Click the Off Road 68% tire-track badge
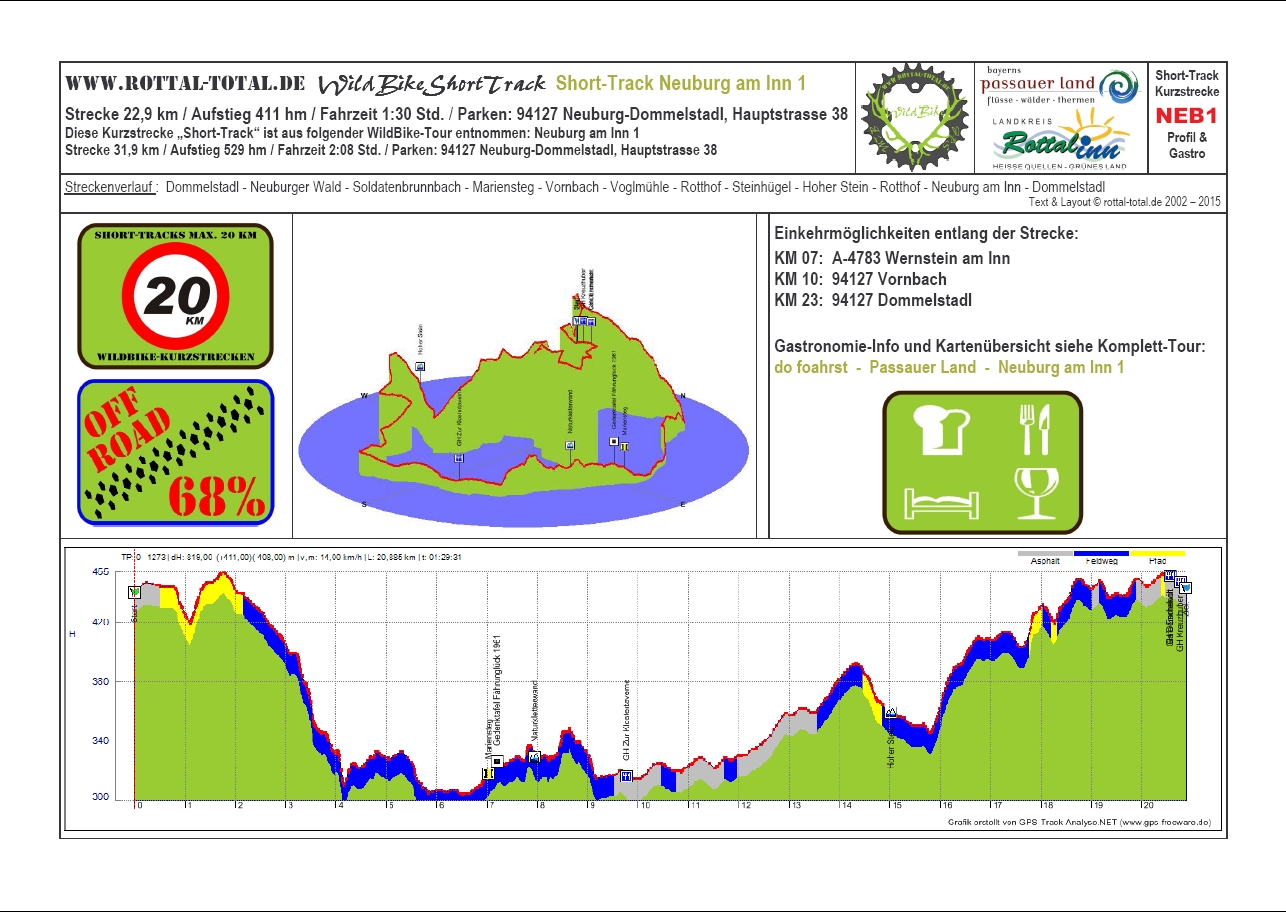This screenshot has height=912, width=1286. pos(175,453)
